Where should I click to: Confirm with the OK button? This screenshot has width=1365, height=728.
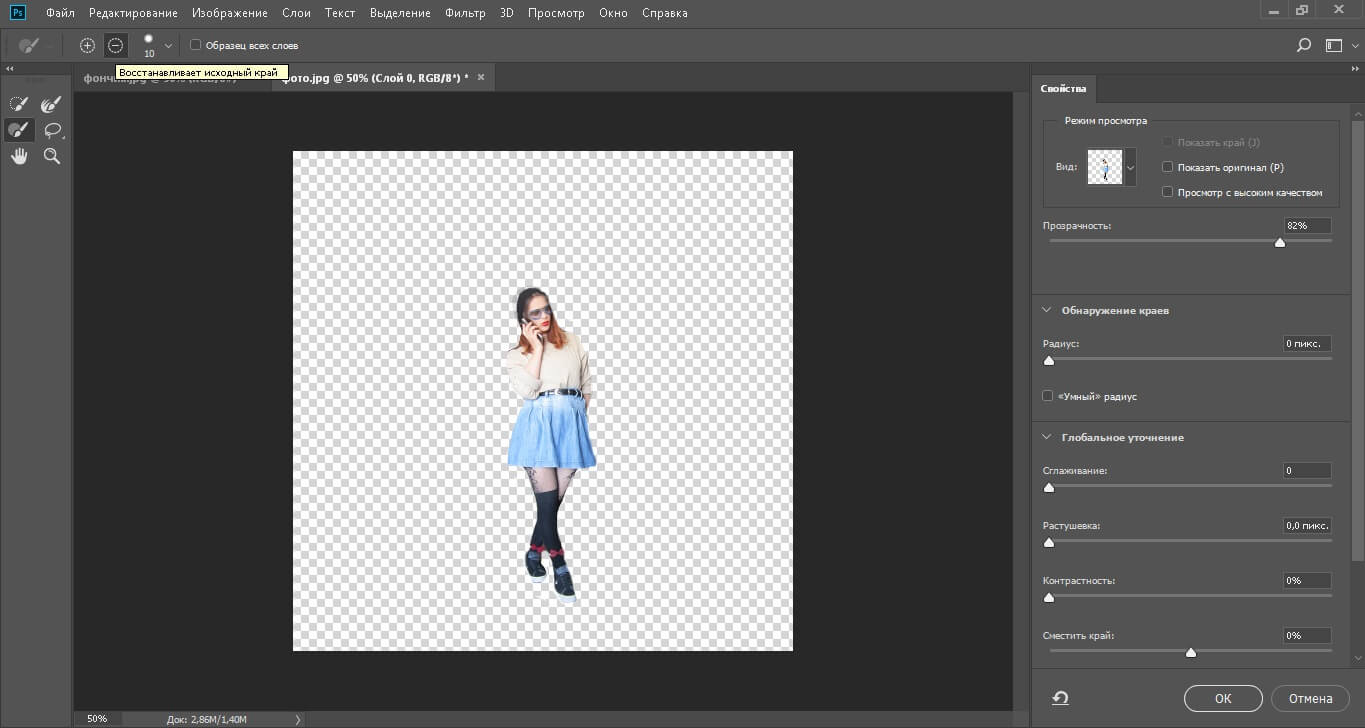coord(1222,698)
